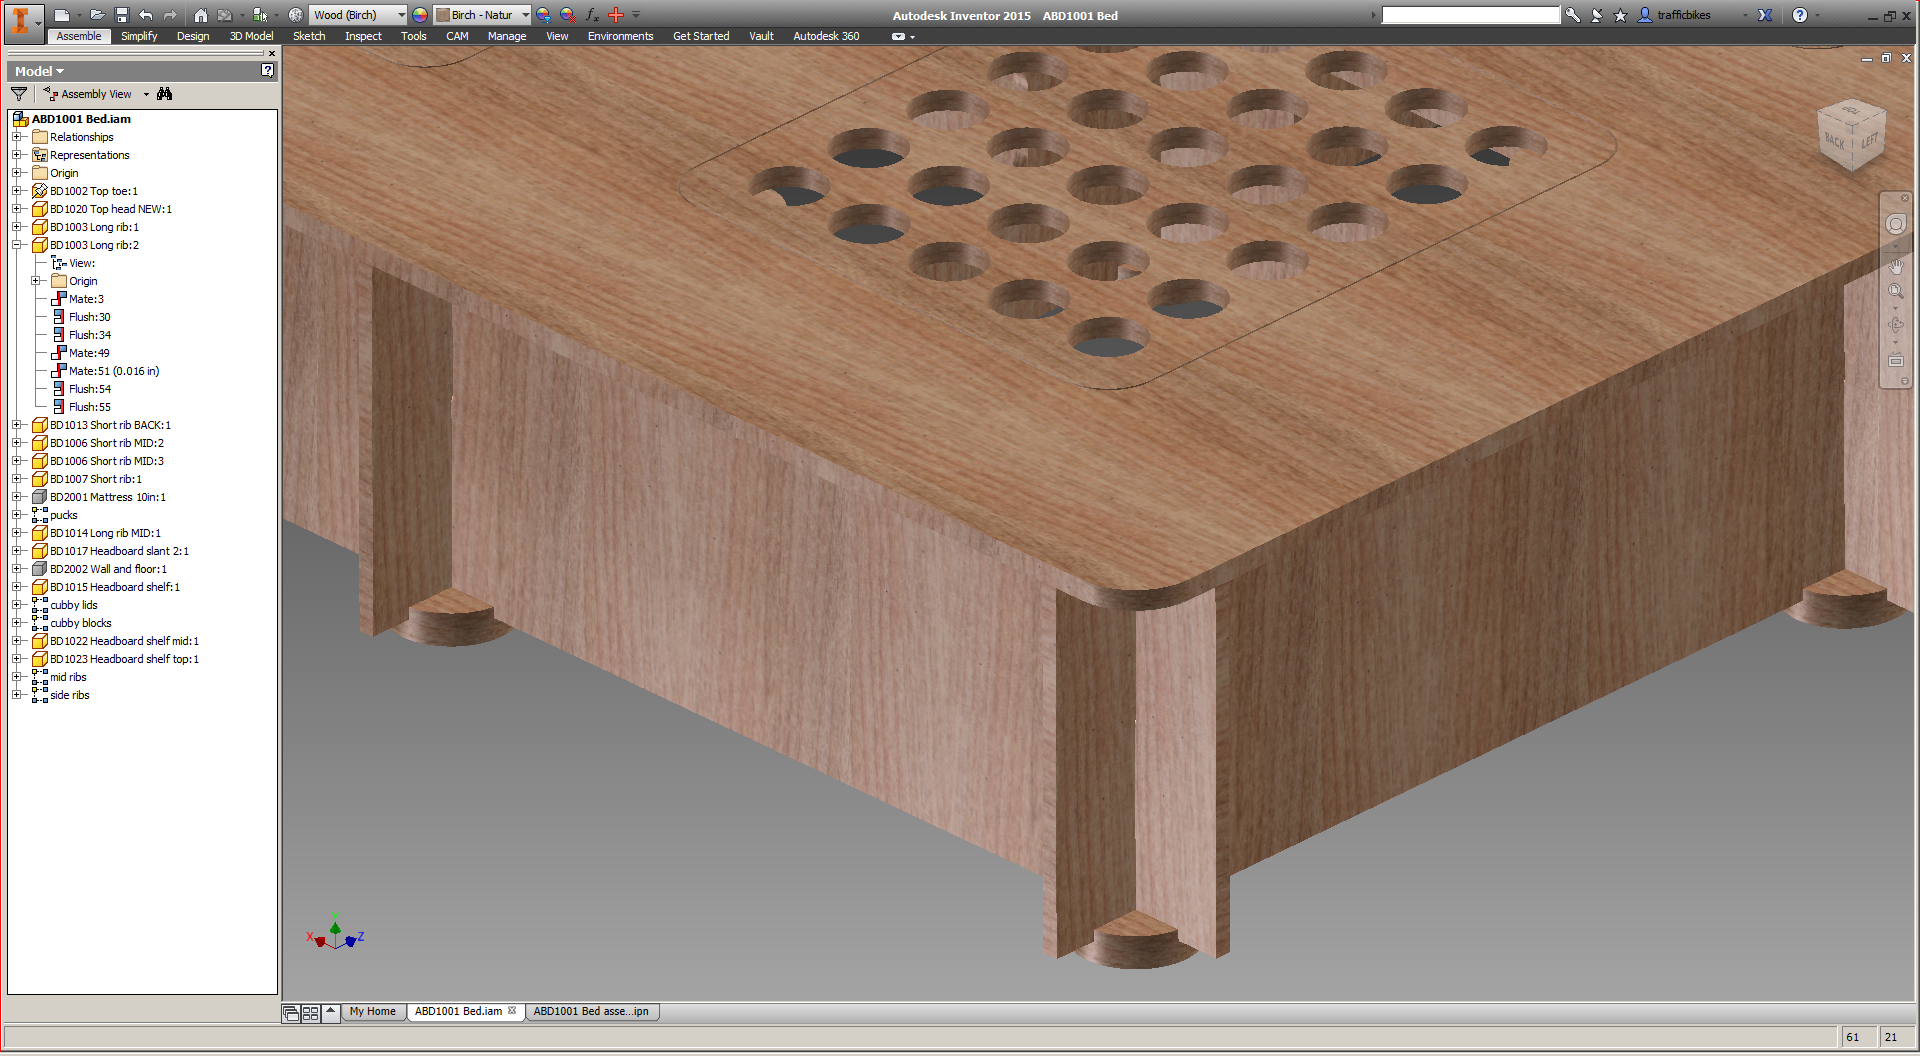Click the Find binoculars icon in browser
This screenshot has height=1056, width=1920.
(x=165, y=94)
